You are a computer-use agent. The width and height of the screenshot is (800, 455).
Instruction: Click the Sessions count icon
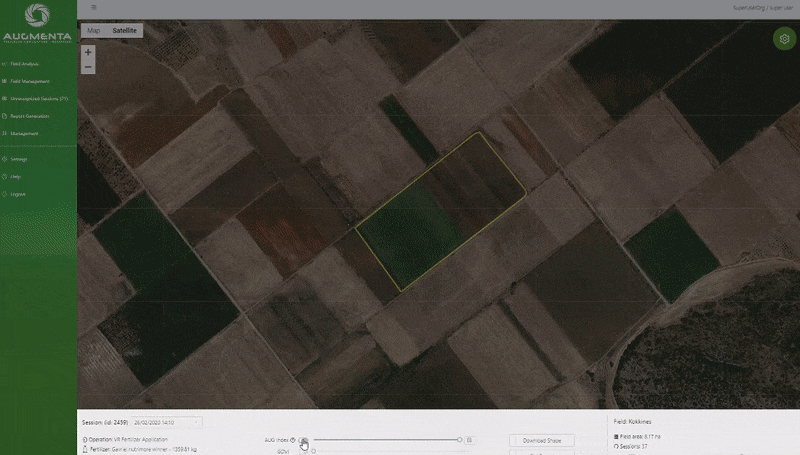click(616, 446)
